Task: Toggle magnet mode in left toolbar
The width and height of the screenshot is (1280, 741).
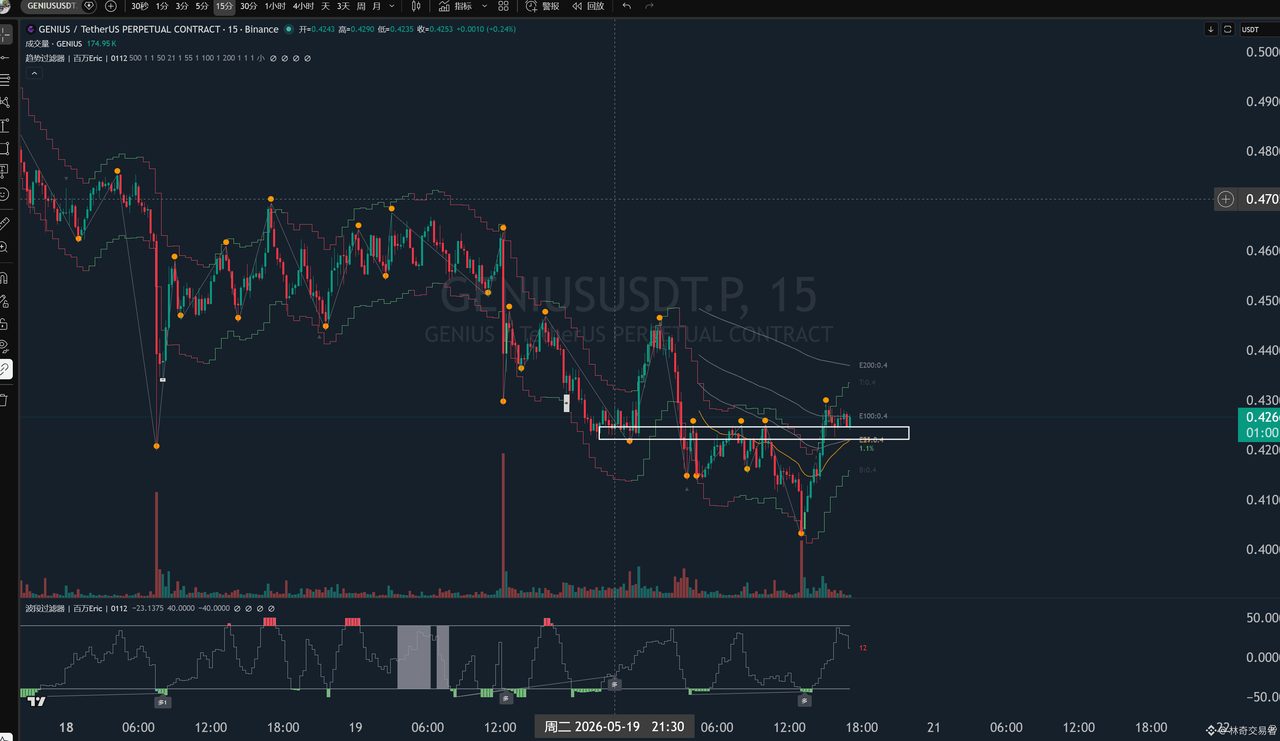Action: (5, 277)
